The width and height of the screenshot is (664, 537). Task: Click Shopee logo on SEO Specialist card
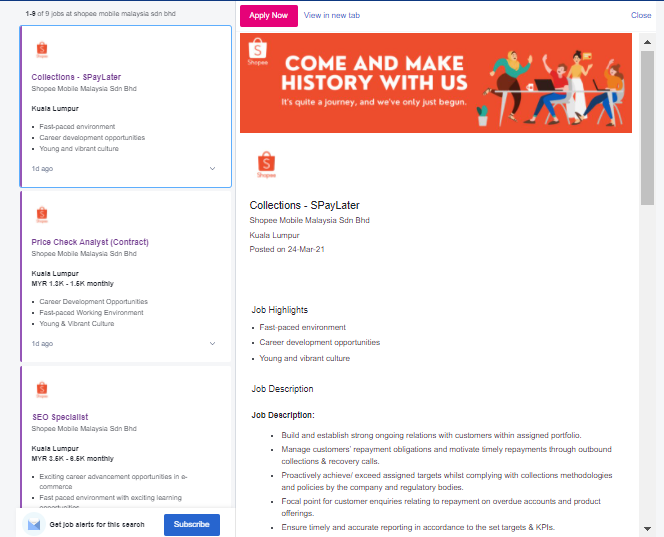point(42,390)
